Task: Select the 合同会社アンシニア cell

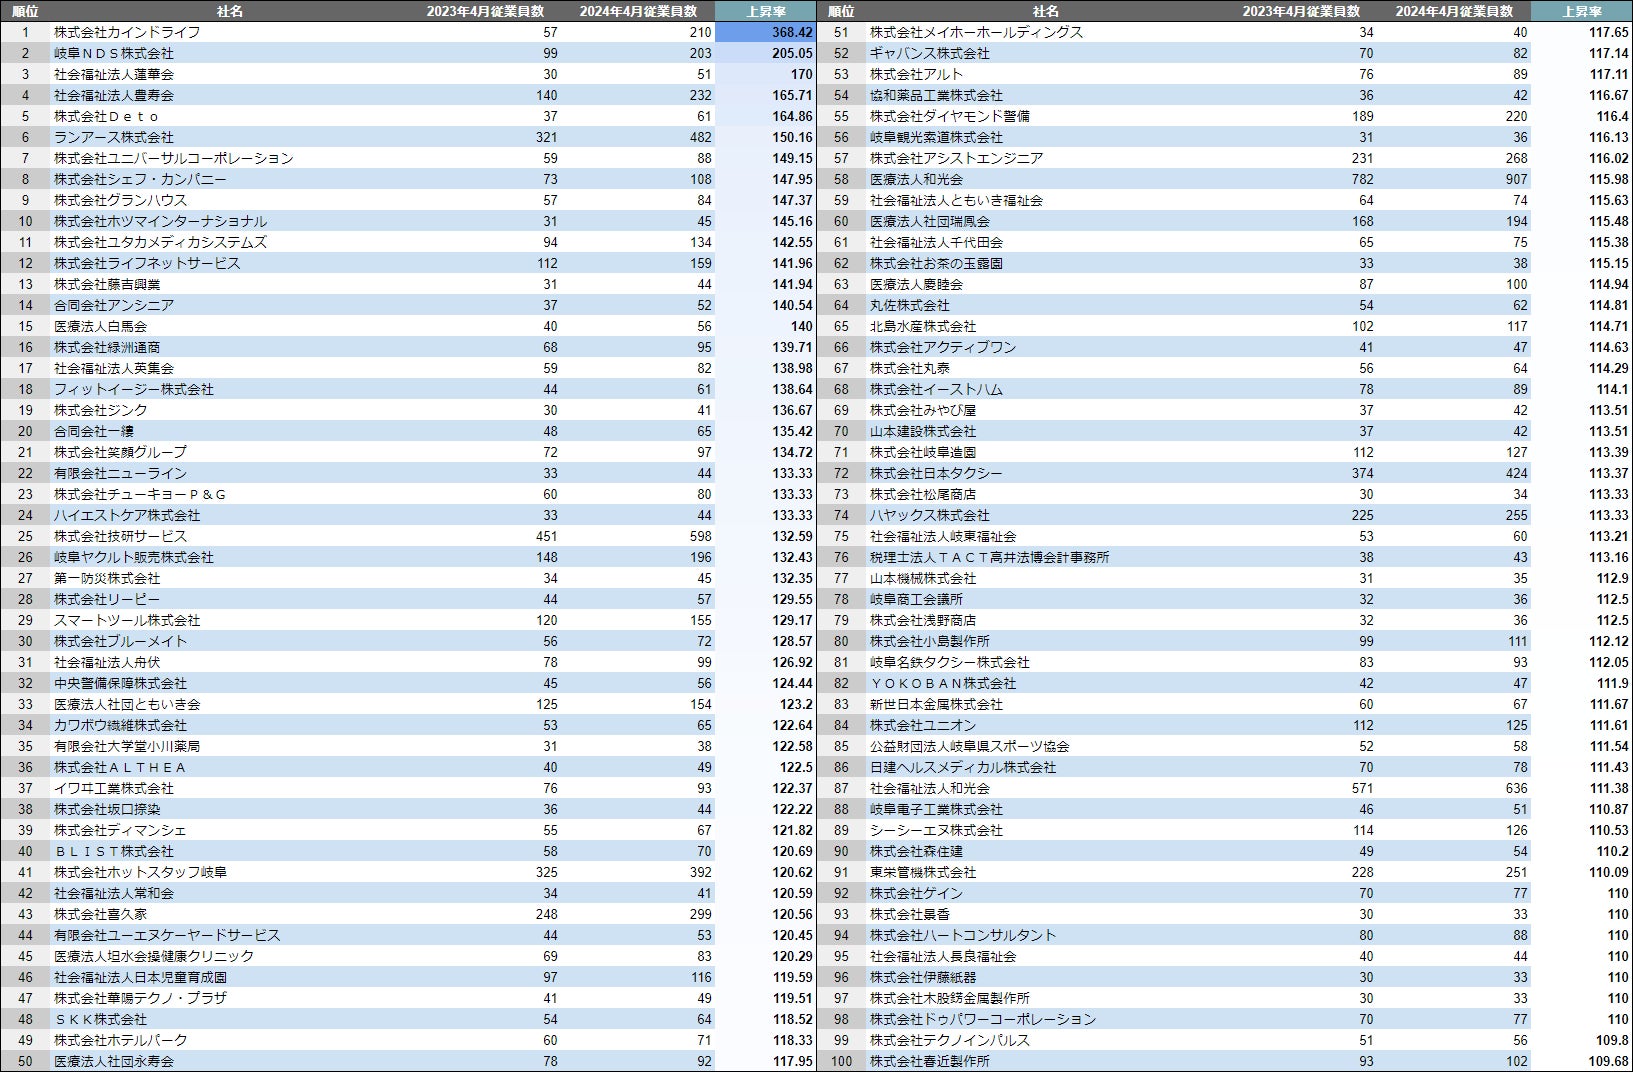Action: click(x=114, y=305)
